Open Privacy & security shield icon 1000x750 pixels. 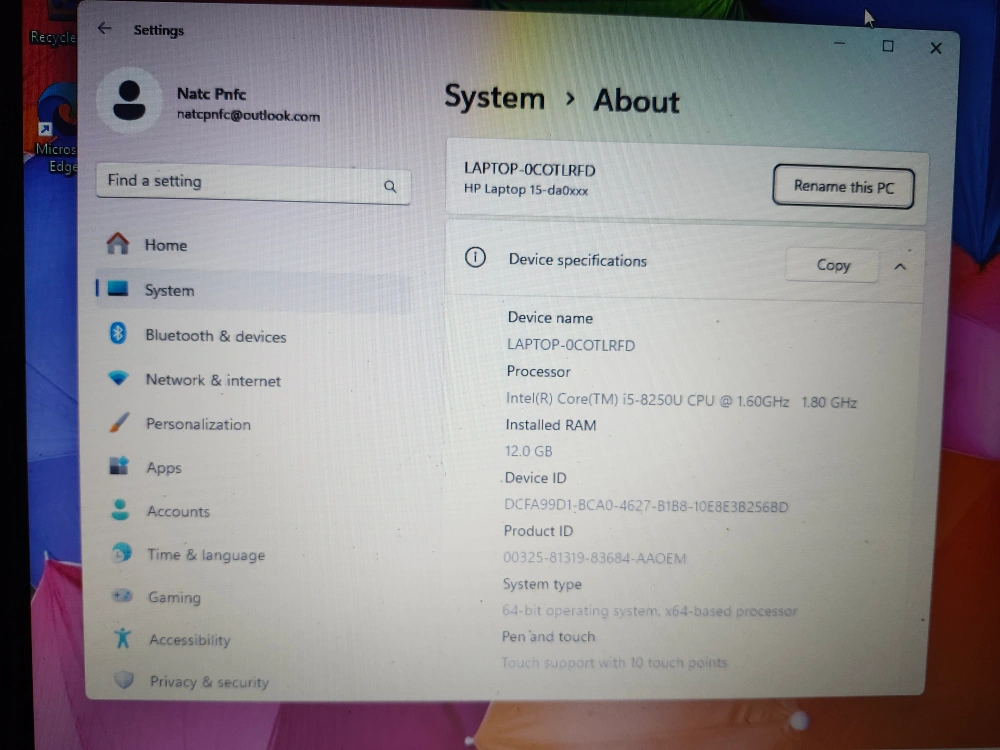pyautogui.click(x=123, y=680)
